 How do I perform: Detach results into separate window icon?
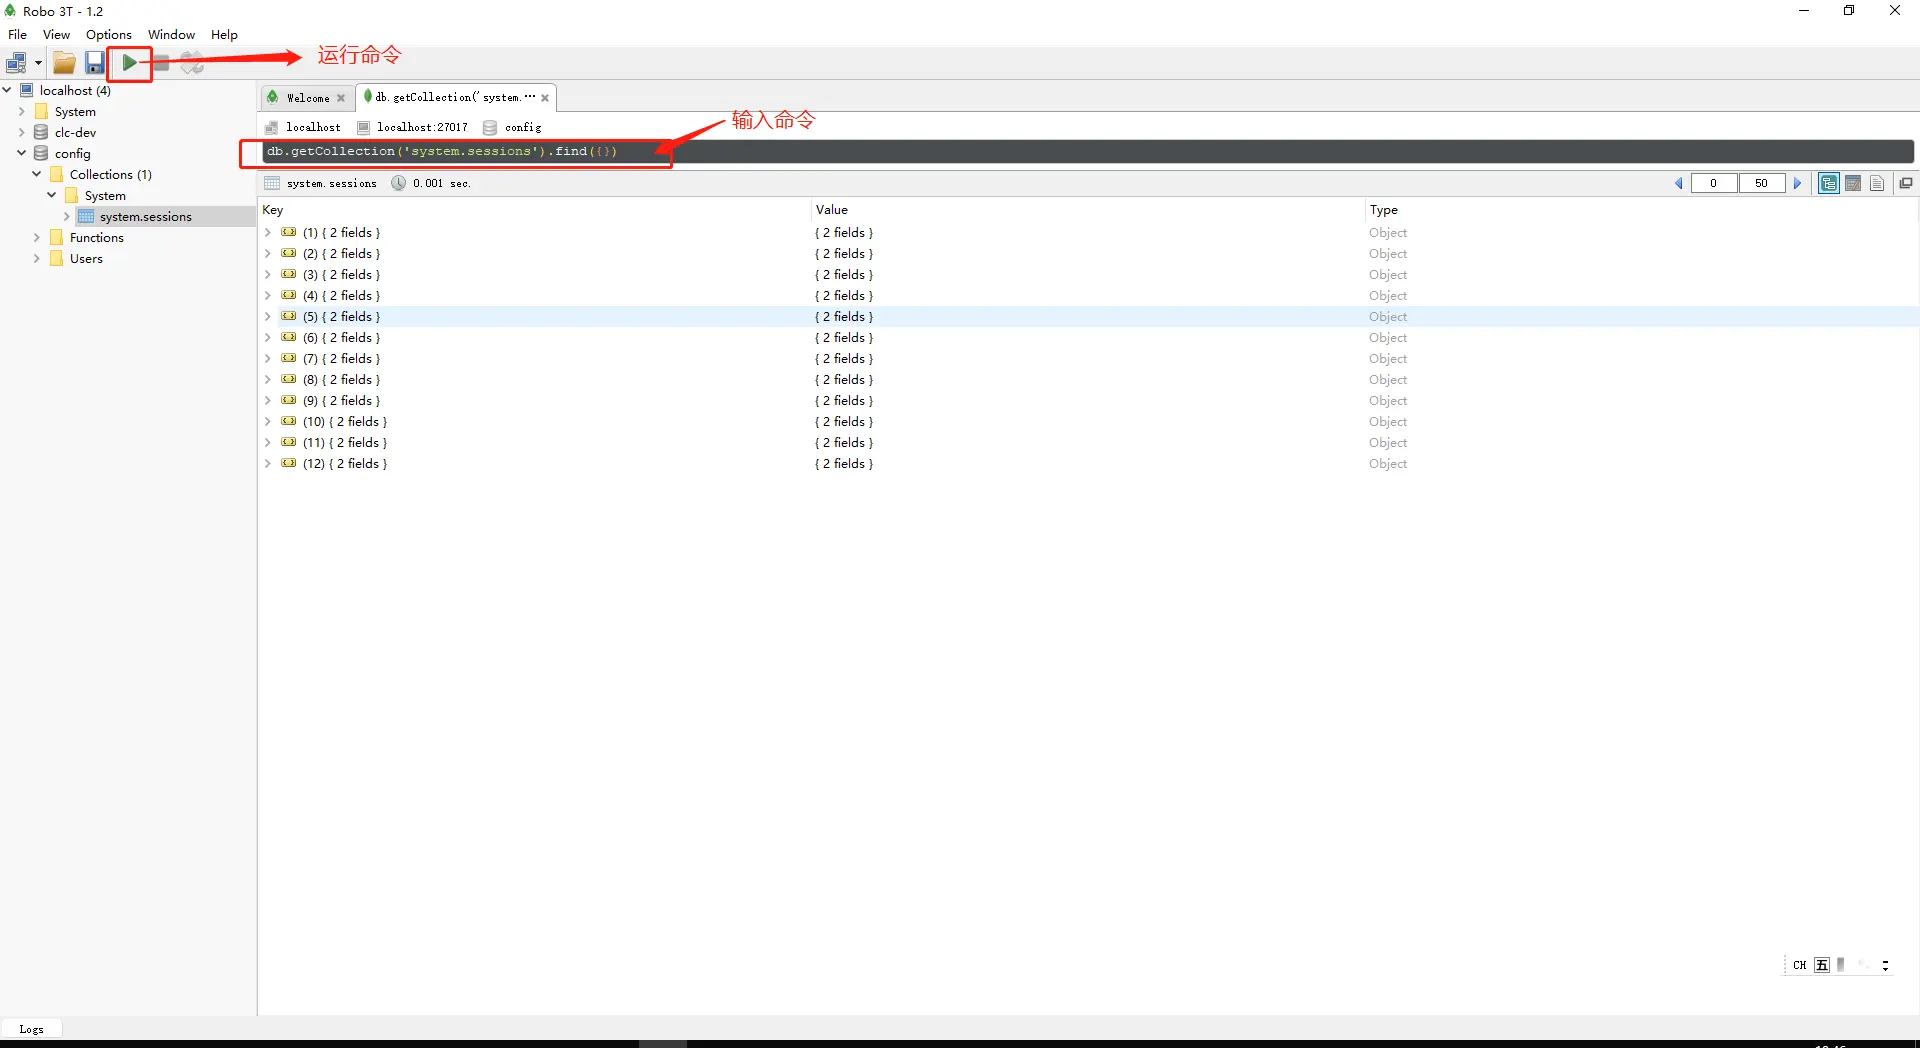click(x=1906, y=183)
